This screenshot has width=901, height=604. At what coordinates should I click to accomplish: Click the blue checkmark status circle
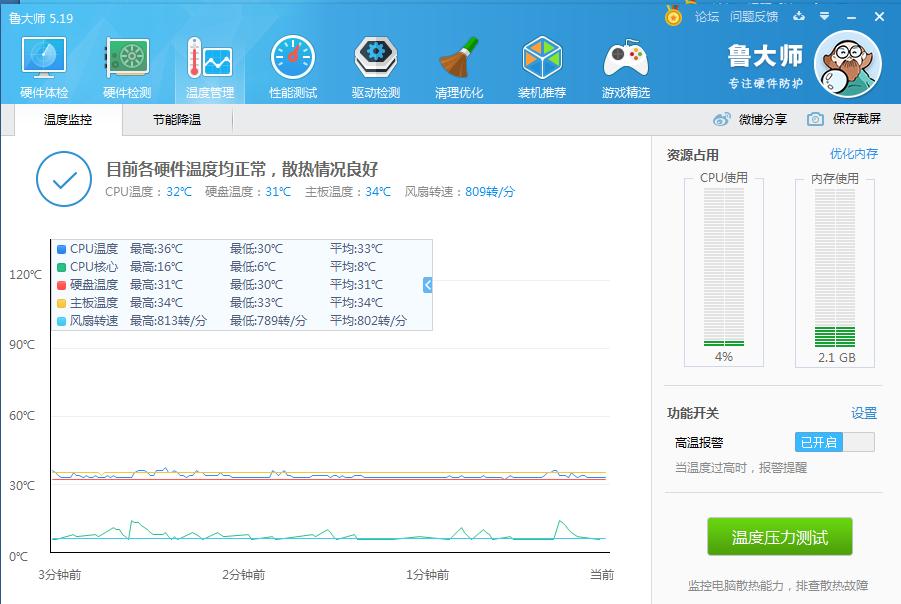pos(64,179)
